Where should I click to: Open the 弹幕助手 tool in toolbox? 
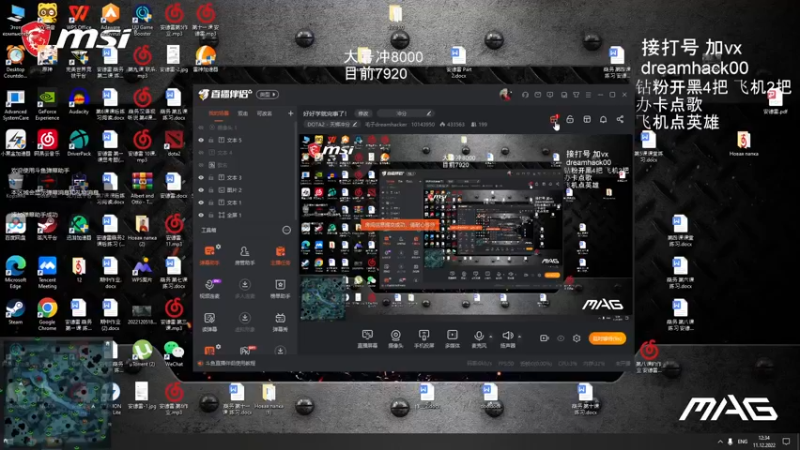pyautogui.click(x=209, y=255)
